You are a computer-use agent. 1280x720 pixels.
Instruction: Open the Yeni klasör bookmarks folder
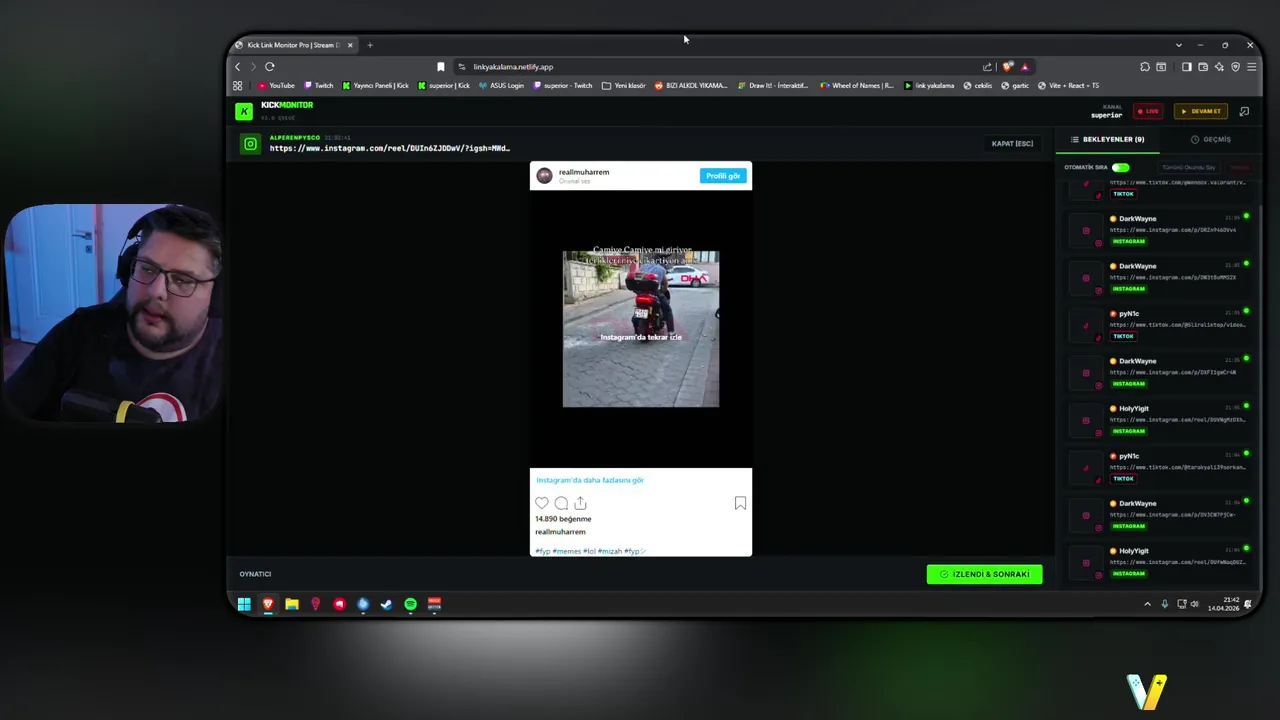(624, 86)
